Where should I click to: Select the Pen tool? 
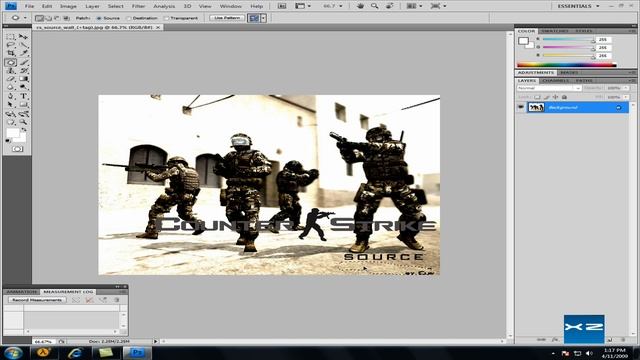pyautogui.click(x=11, y=96)
